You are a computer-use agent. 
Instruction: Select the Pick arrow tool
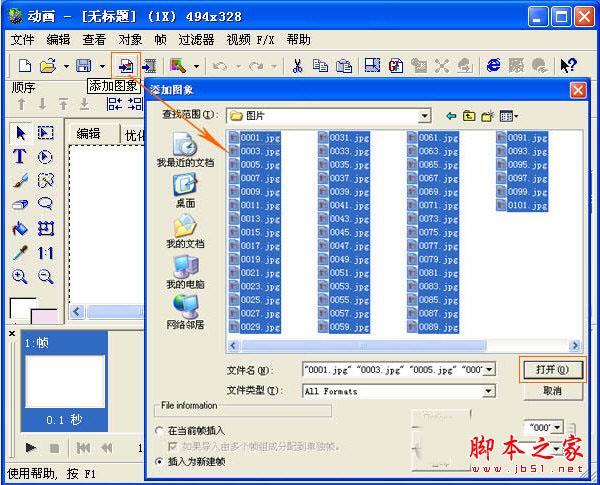pyautogui.click(x=21, y=133)
